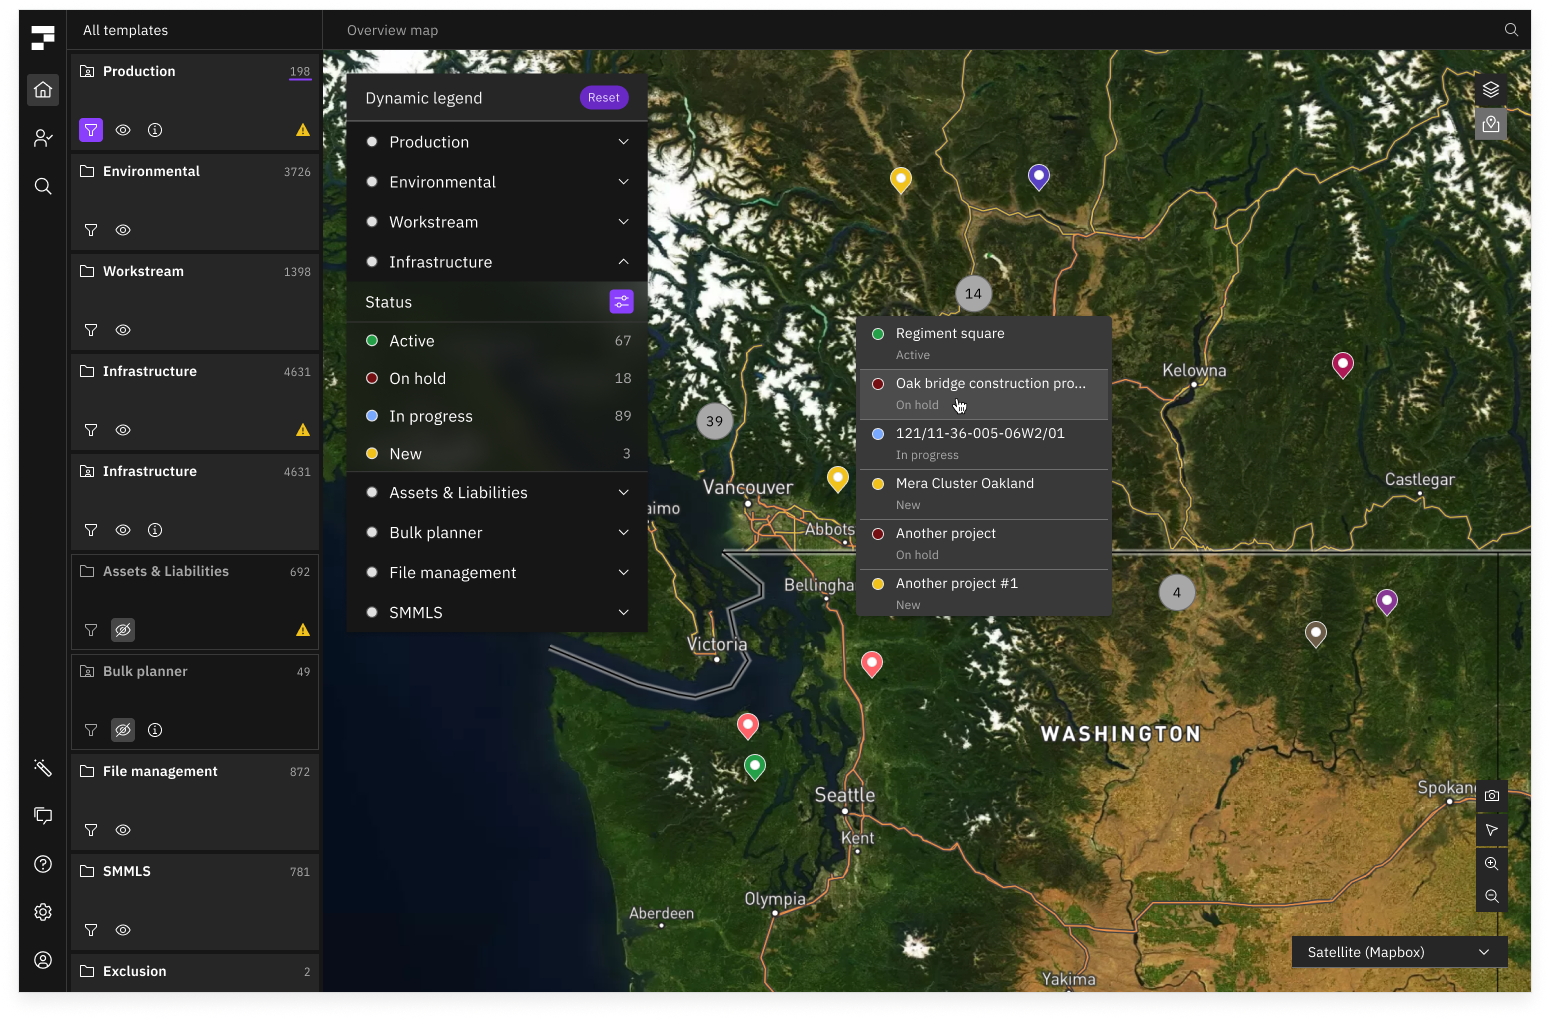
Task: Click the camera snapshot icon on map
Action: pyautogui.click(x=1491, y=796)
